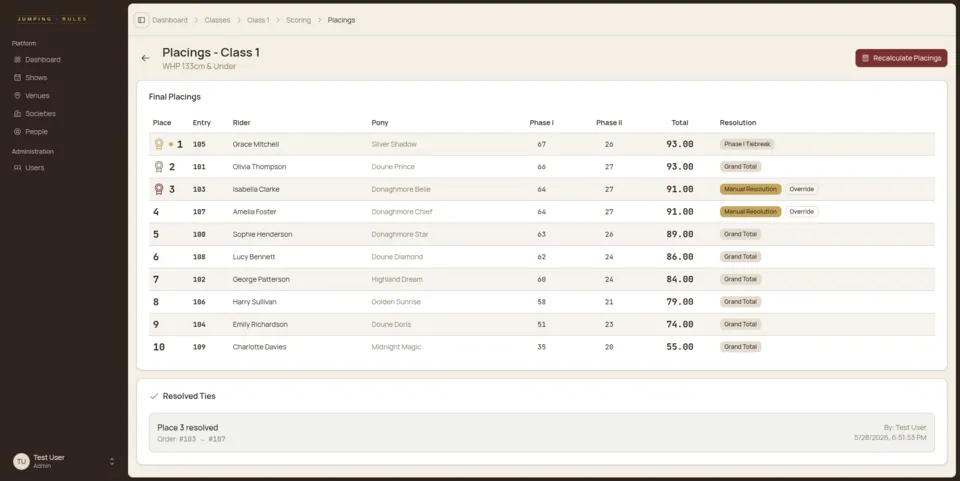Click the Societies building icon

17,114
